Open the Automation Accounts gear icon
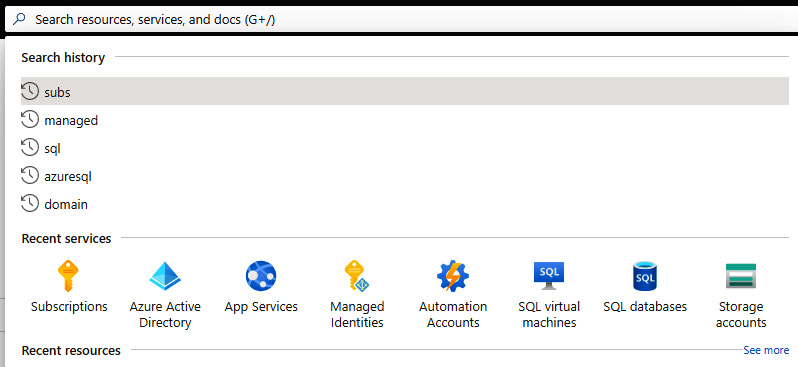 tap(452, 276)
